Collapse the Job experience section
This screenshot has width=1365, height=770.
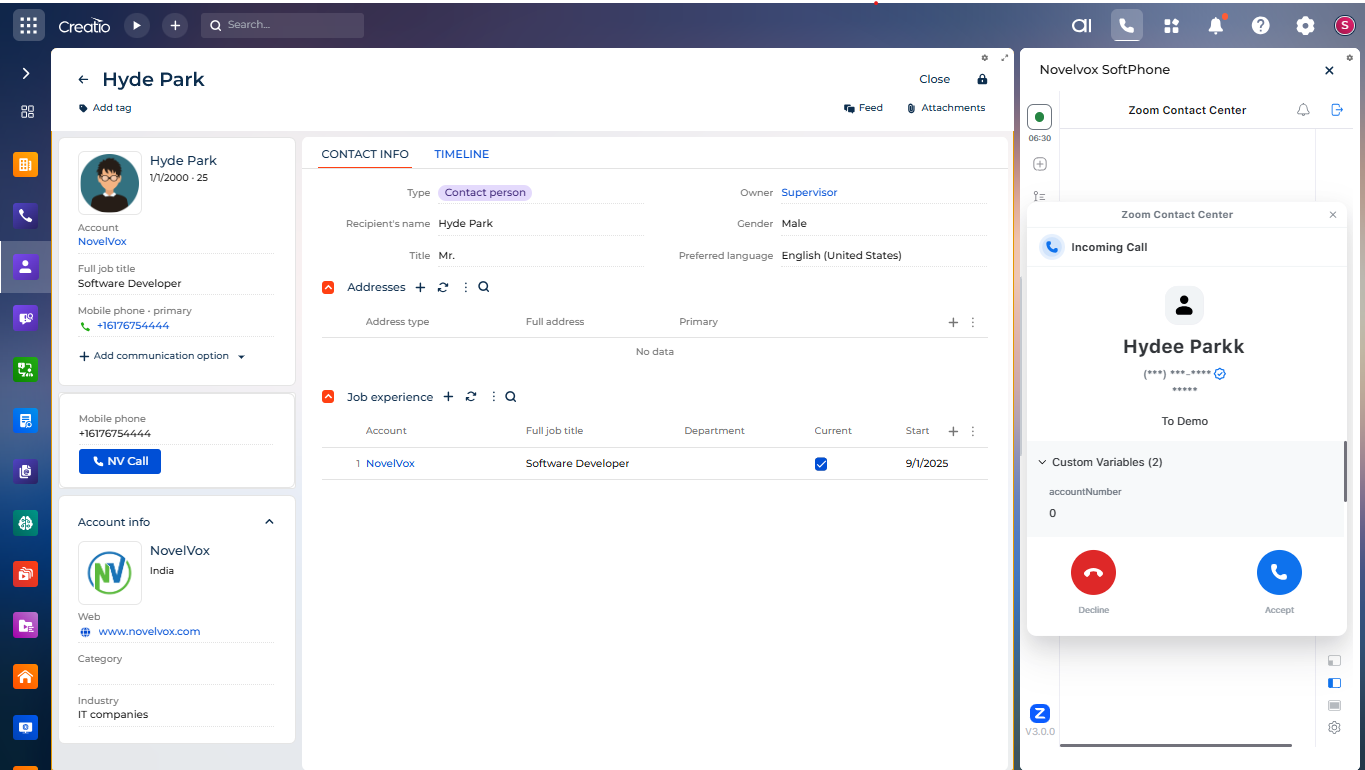[328, 397]
